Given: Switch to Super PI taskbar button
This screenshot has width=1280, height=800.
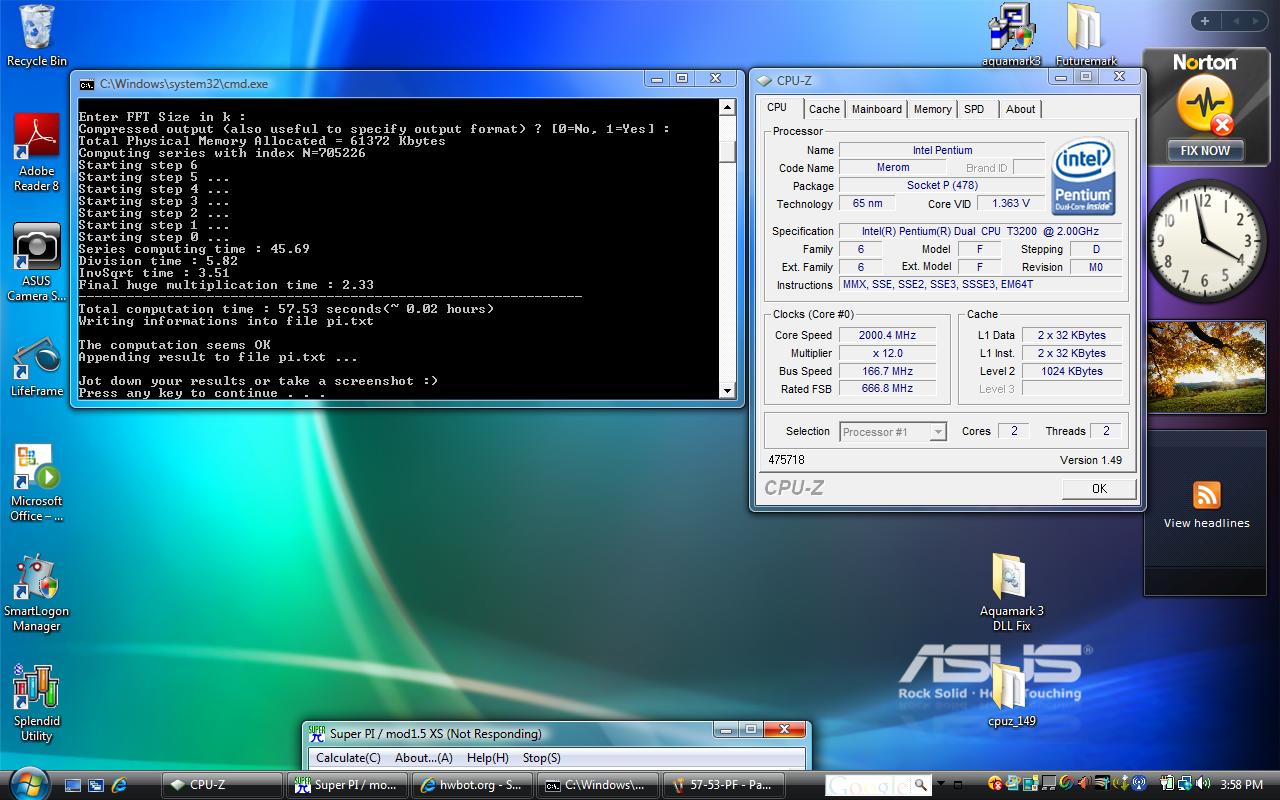Looking at the screenshot, I should (347, 785).
